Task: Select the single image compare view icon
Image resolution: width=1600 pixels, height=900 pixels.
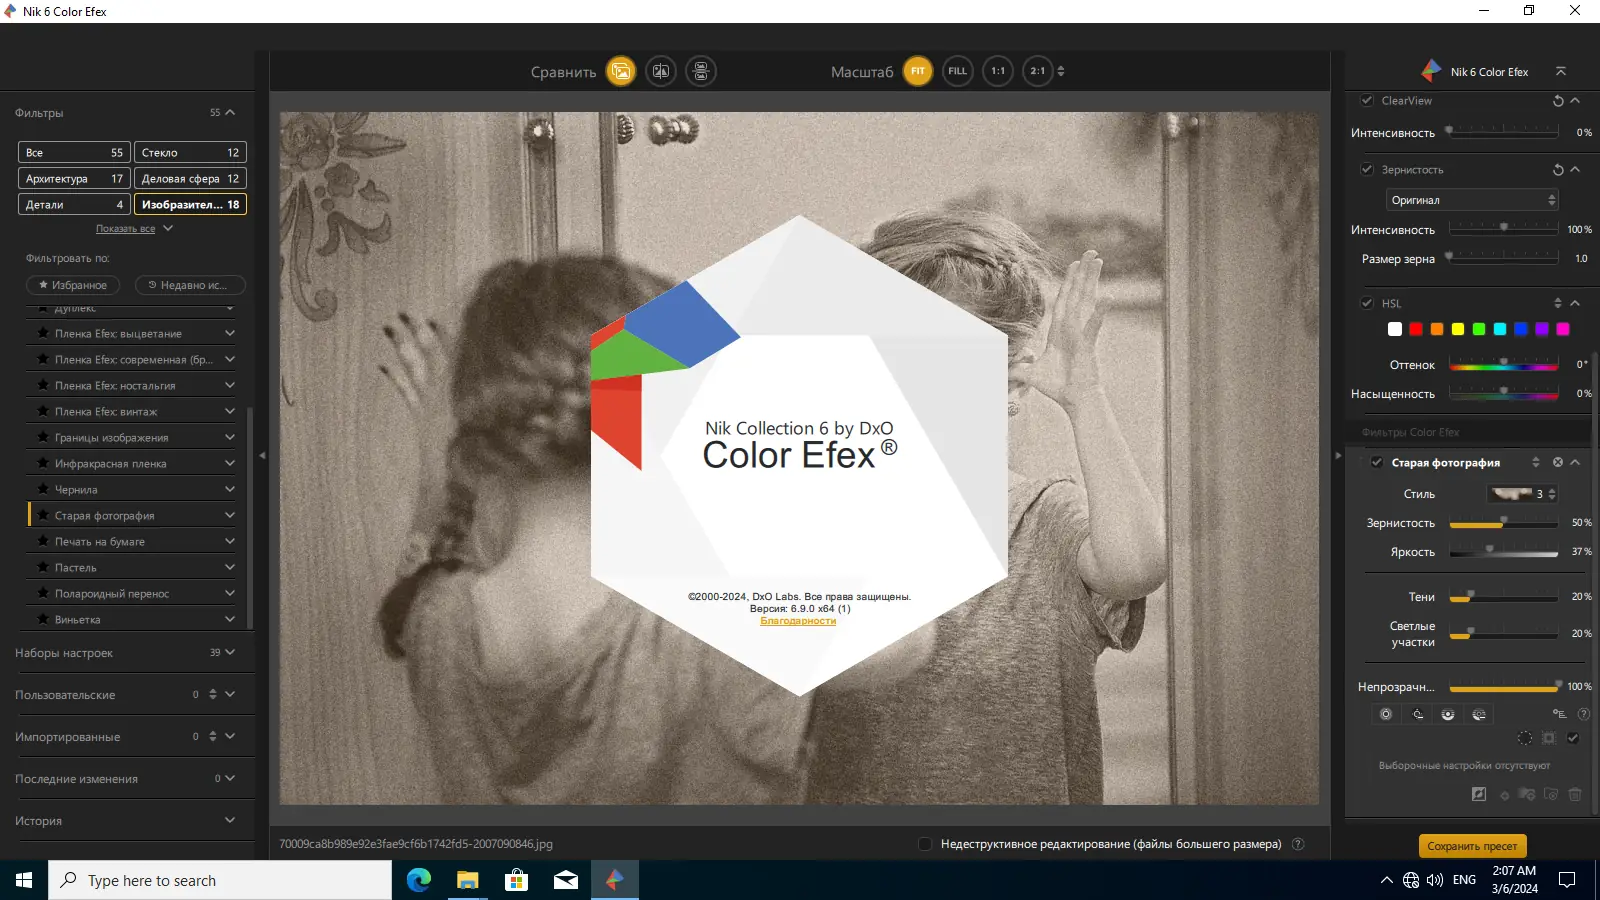Action: [621, 71]
